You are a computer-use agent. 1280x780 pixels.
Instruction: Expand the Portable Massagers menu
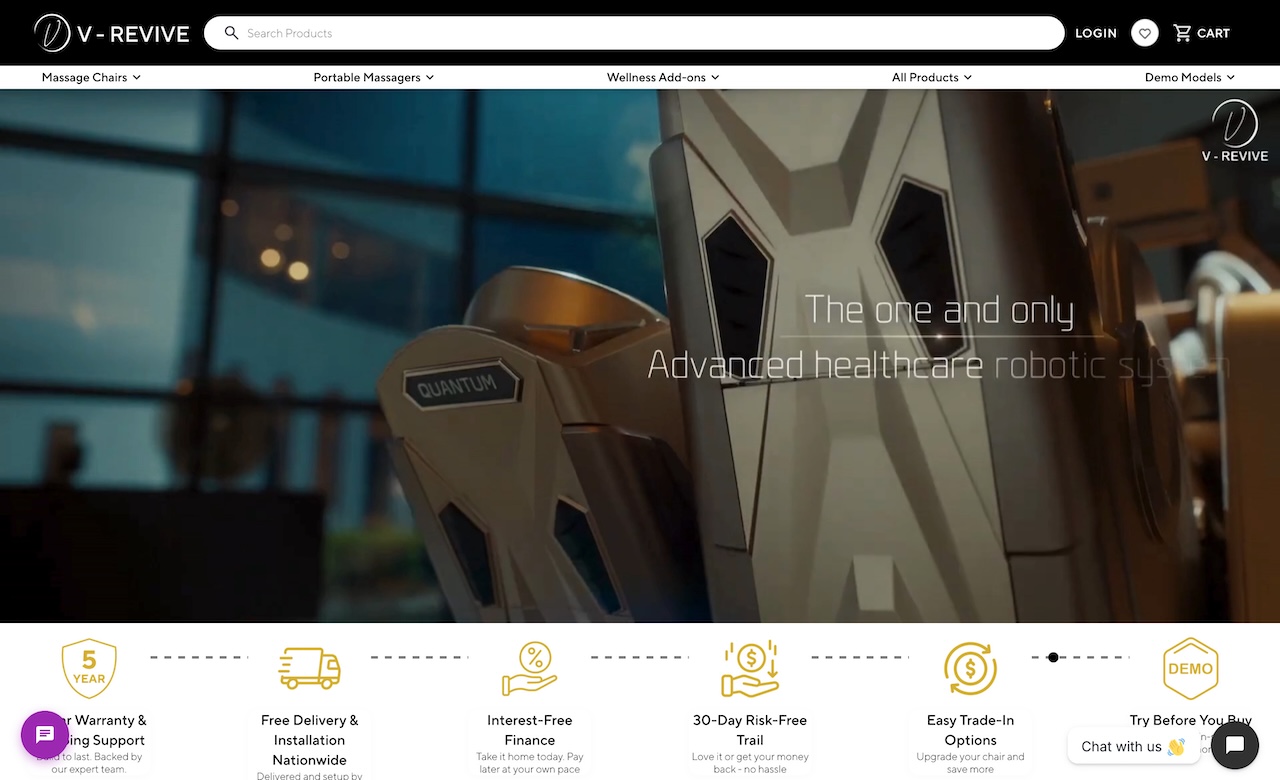[374, 77]
